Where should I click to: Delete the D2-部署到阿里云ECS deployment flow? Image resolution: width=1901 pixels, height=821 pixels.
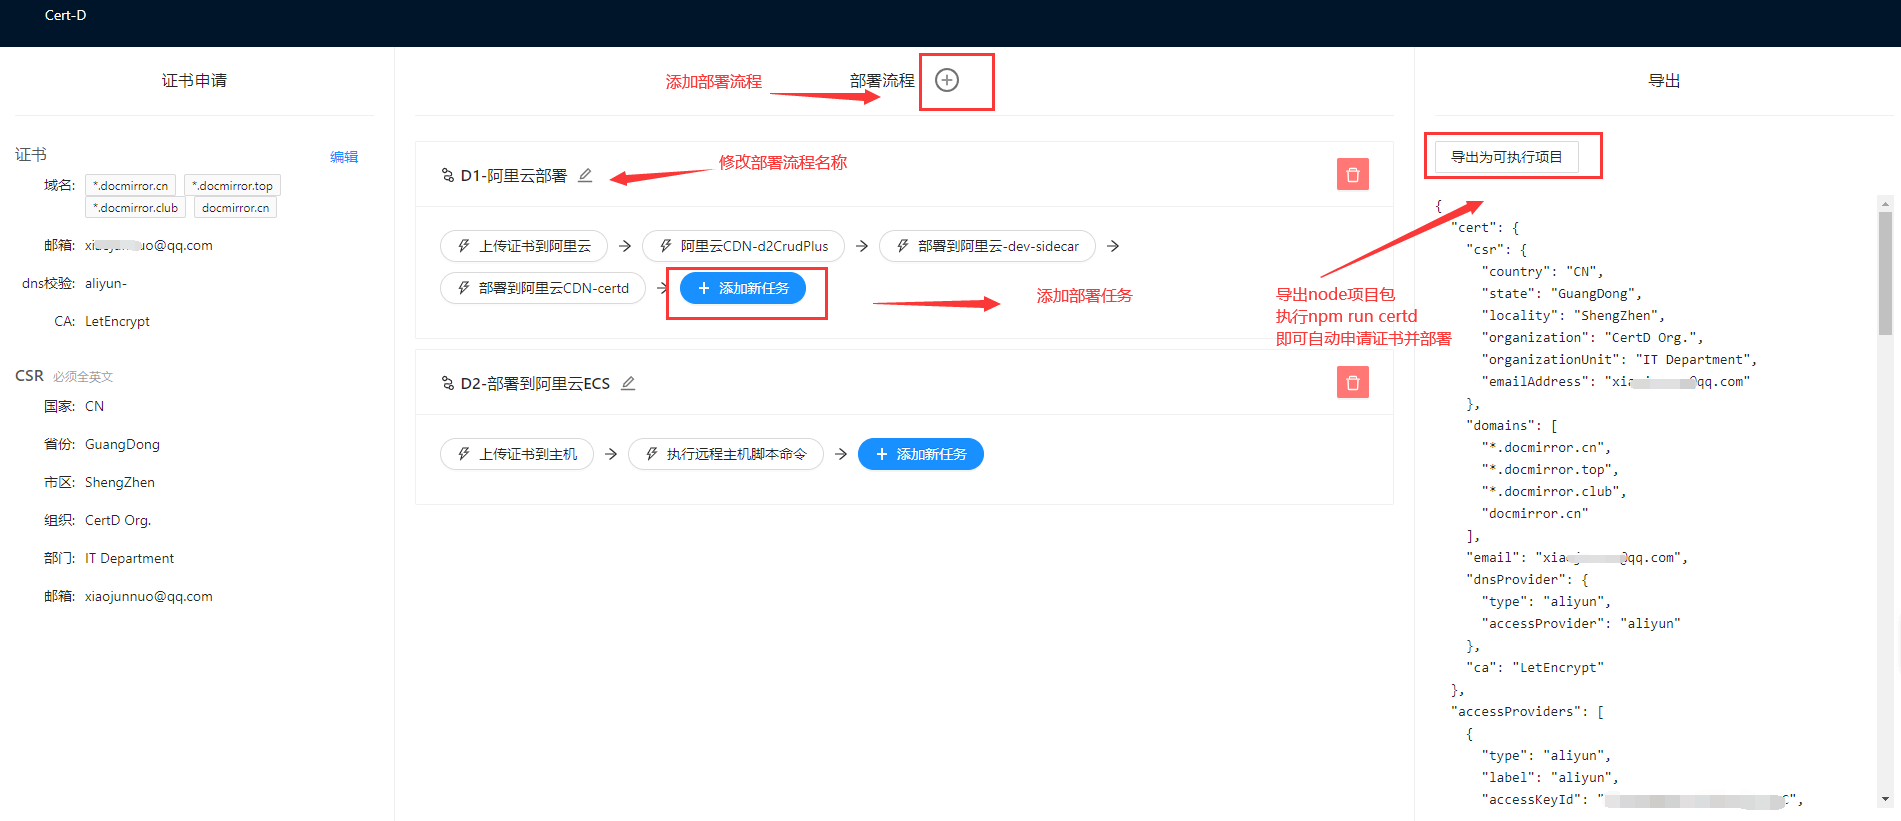[1352, 383]
